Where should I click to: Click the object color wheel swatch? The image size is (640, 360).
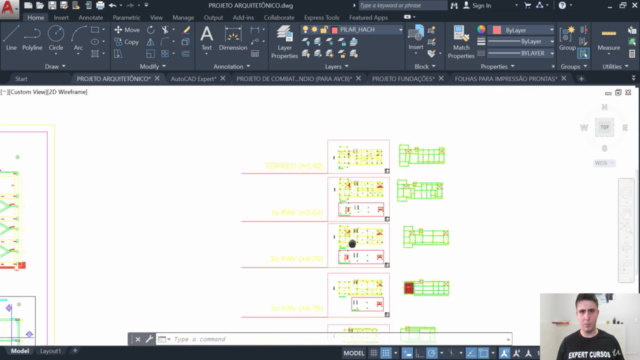481,29
